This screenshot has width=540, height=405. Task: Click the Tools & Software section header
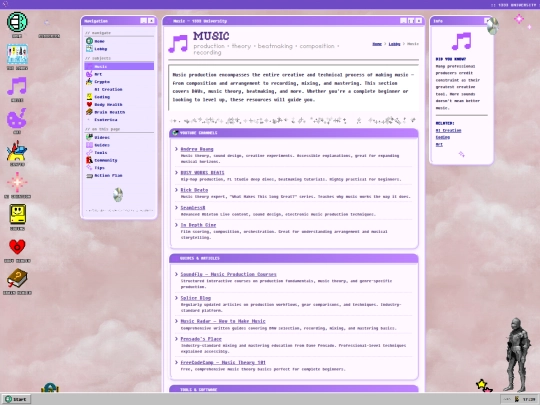[294, 390]
